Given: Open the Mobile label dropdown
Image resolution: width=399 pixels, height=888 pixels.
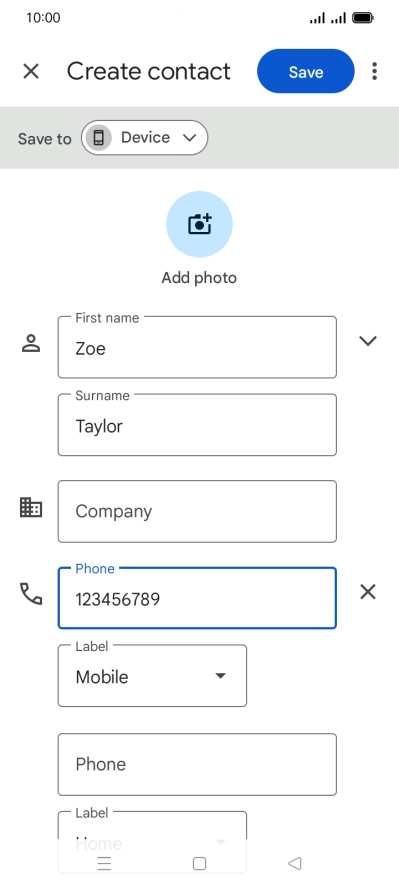Looking at the screenshot, I should pos(152,676).
